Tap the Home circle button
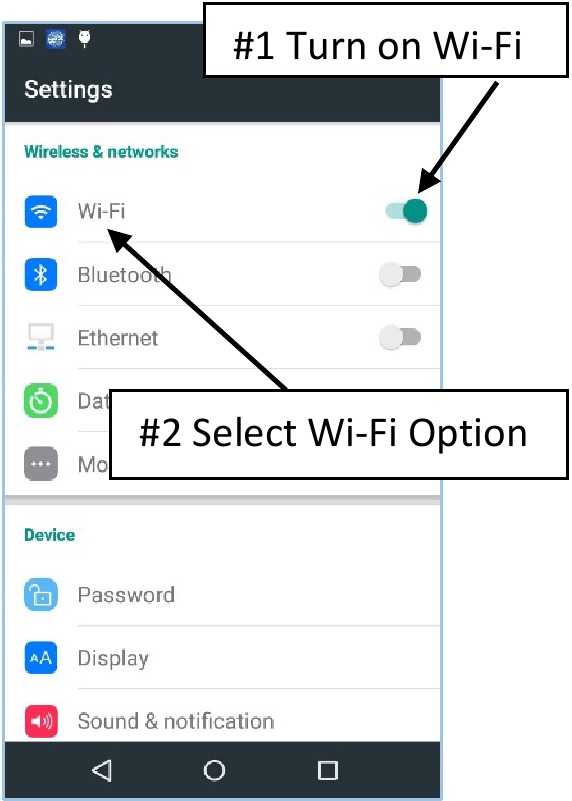The width and height of the screenshot is (572, 801). point(214,770)
